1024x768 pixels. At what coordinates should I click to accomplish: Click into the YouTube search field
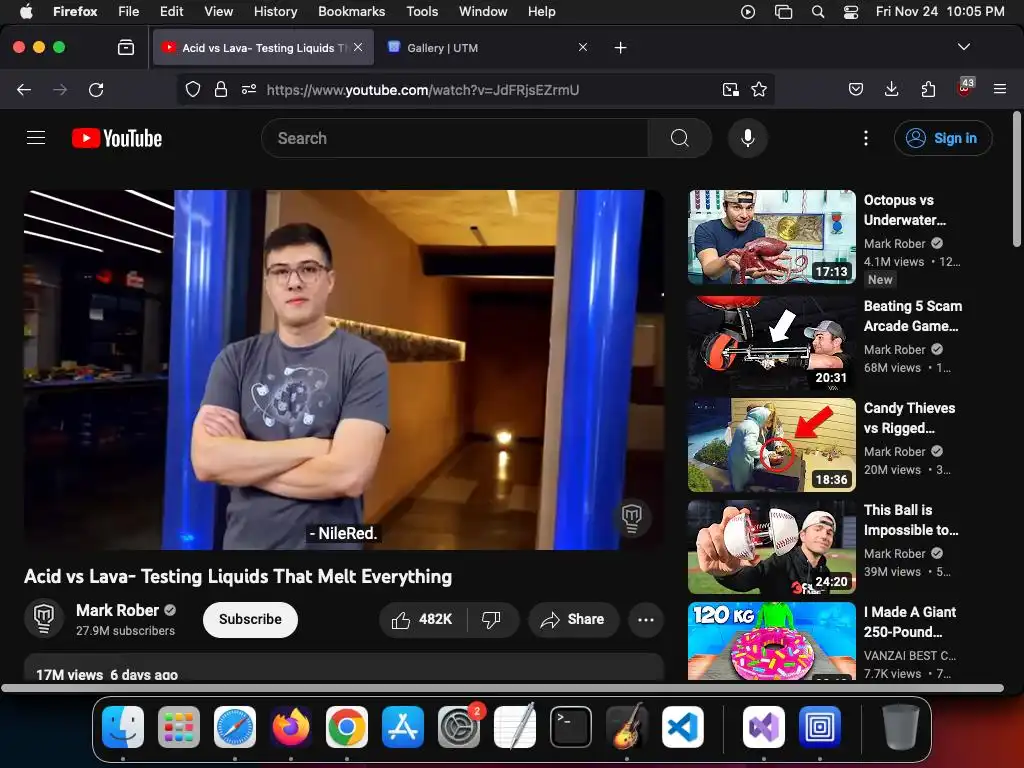coord(455,138)
